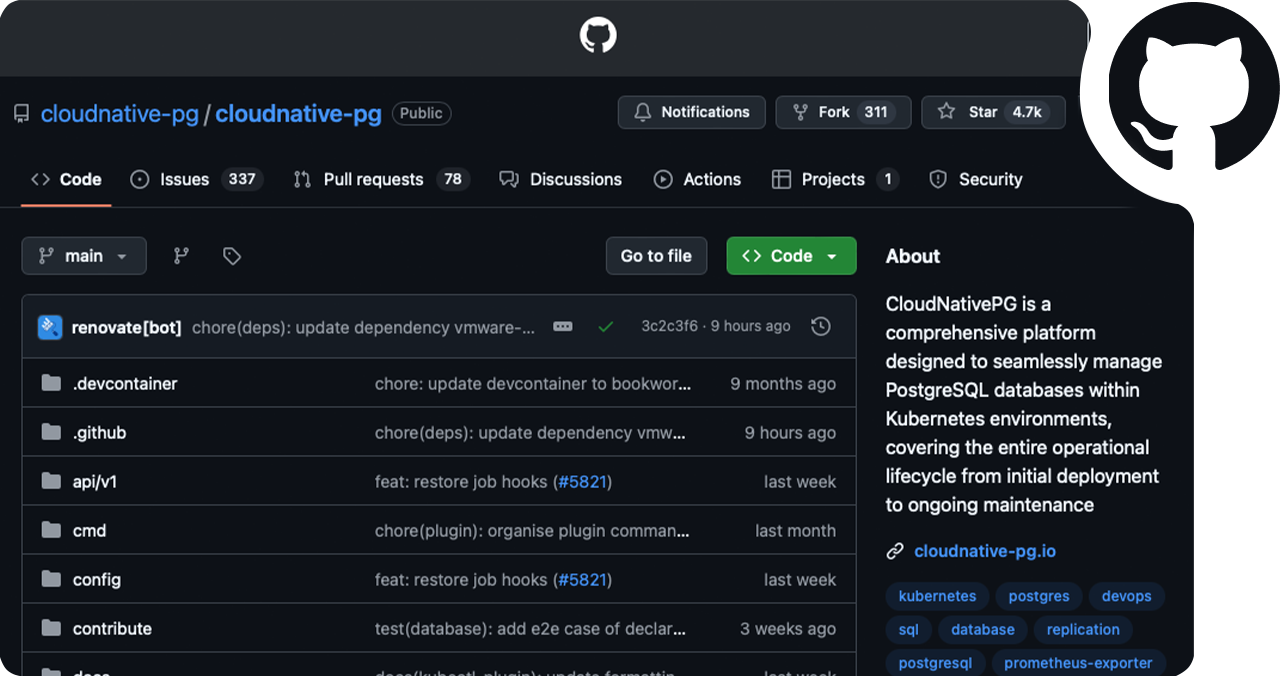1280x676 pixels.
Task: Switch to the Issues tab
Action: point(196,179)
